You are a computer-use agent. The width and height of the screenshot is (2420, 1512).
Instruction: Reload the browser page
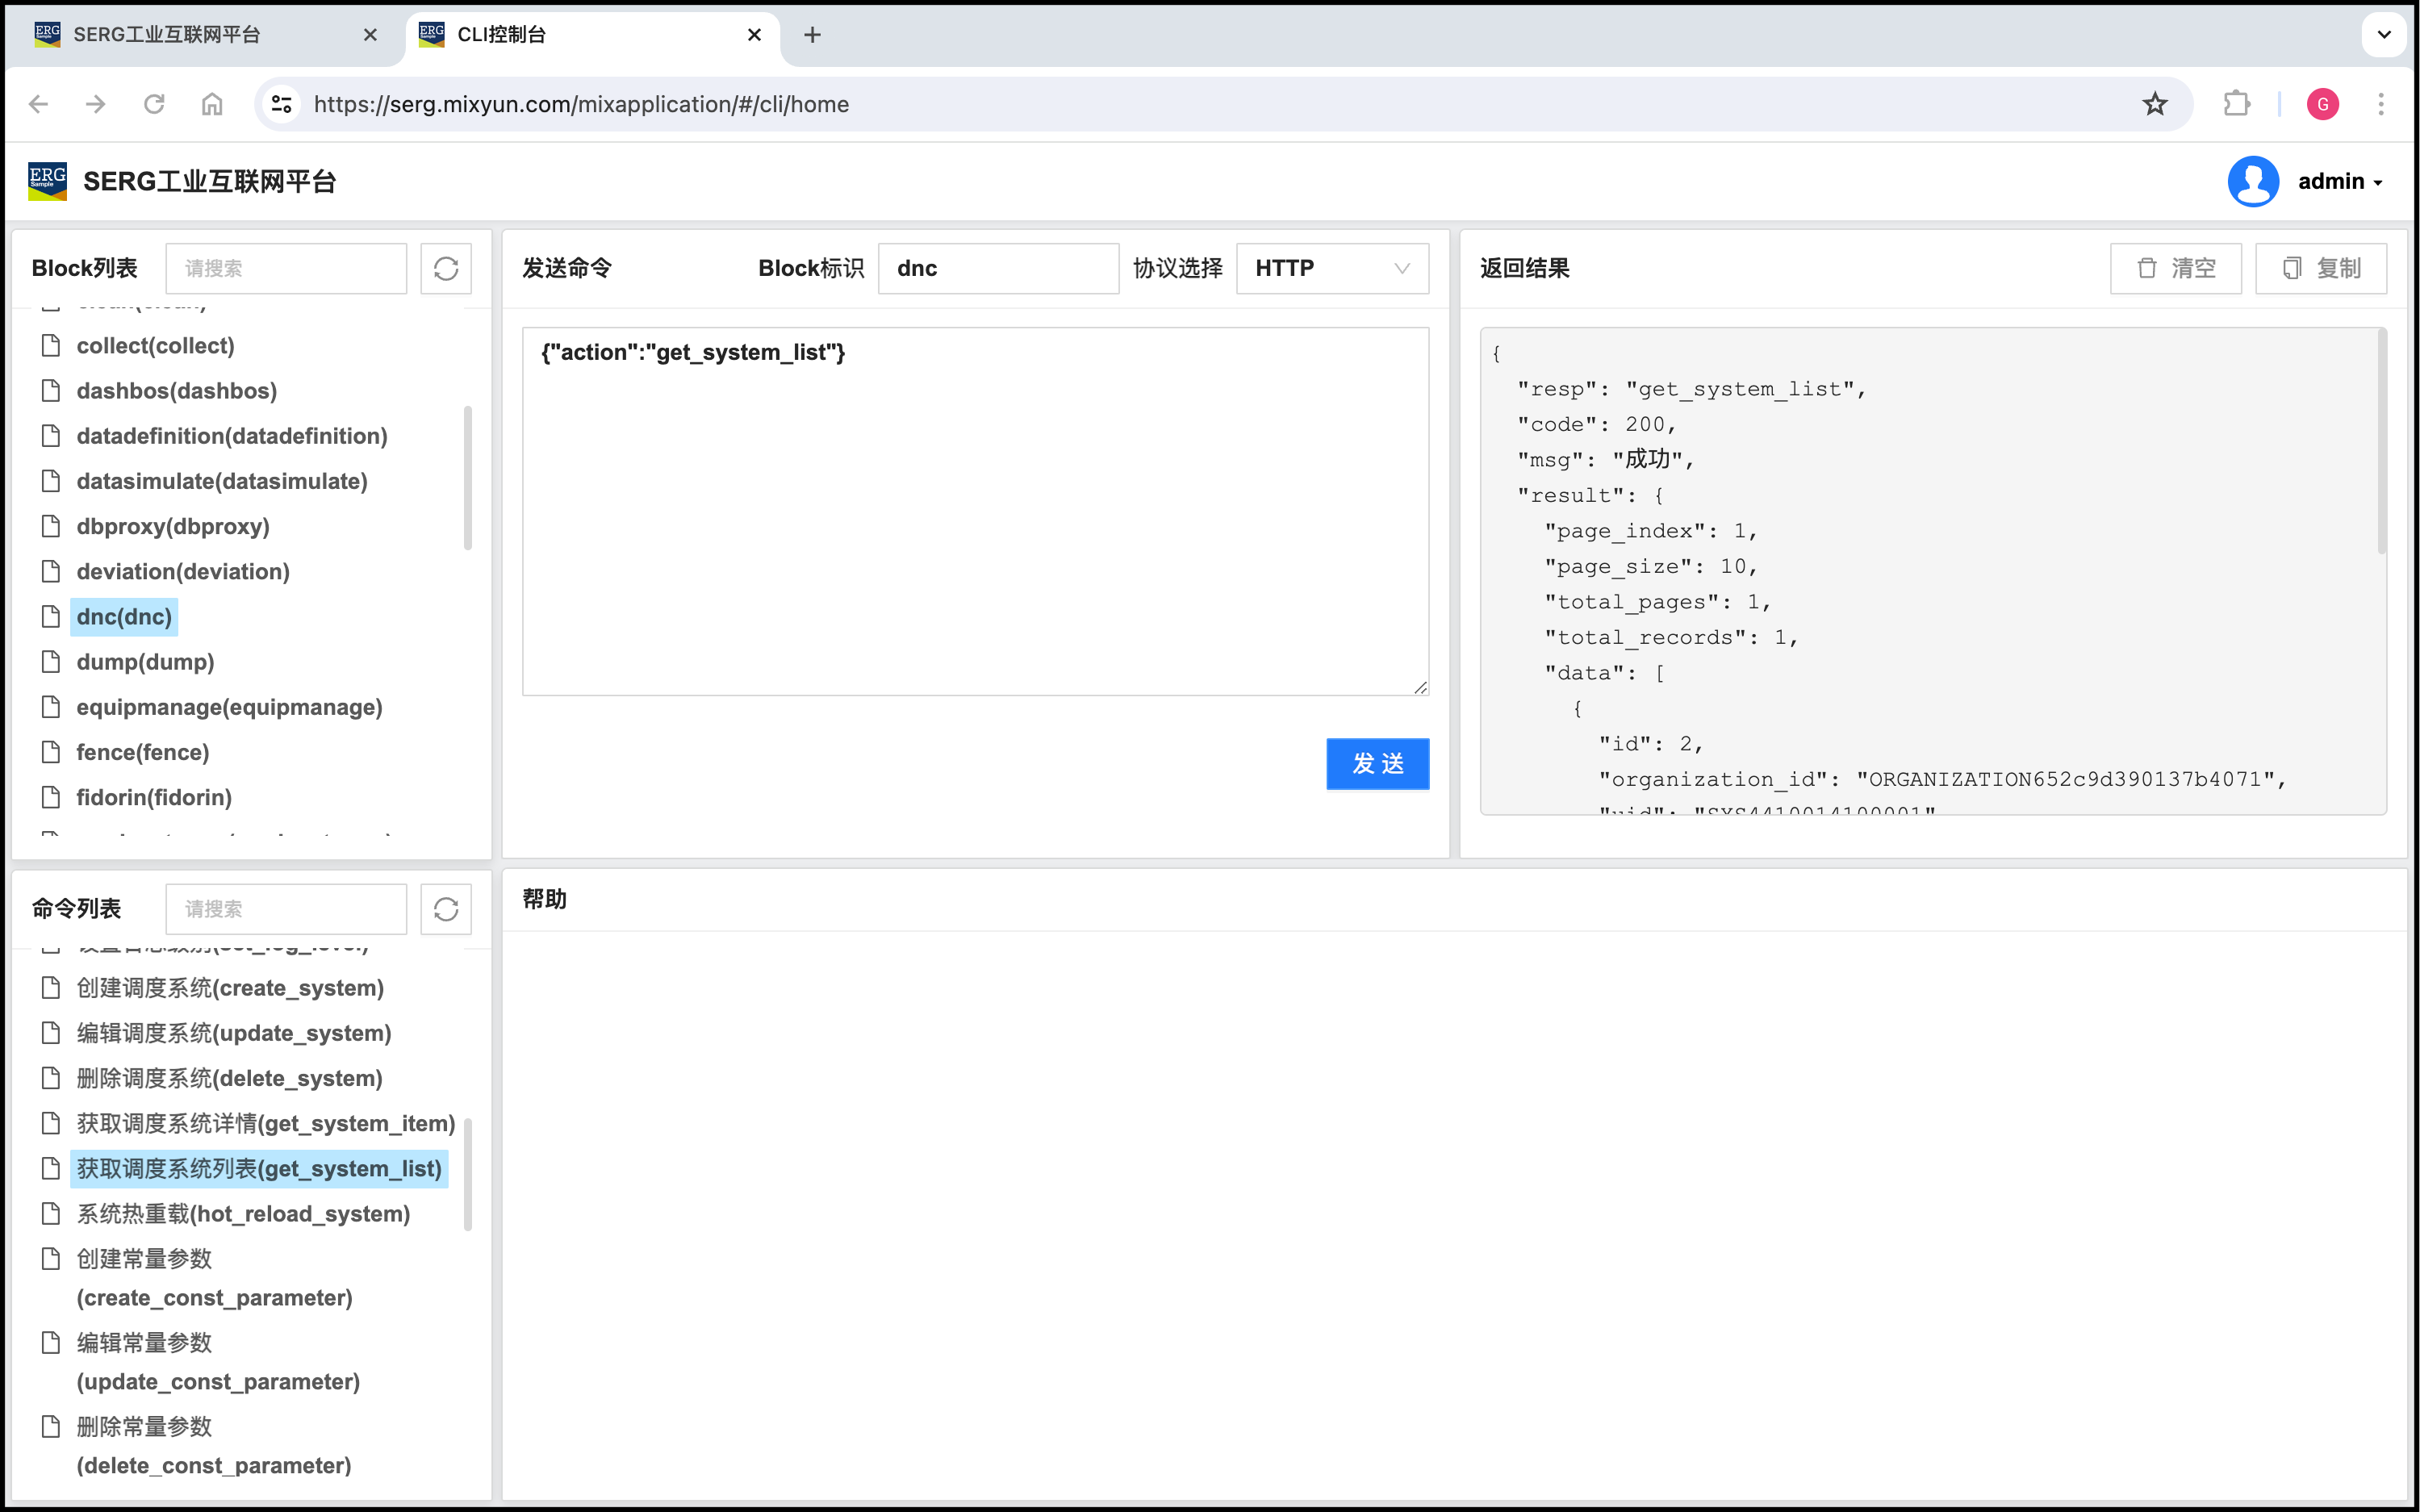tap(154, 104)
